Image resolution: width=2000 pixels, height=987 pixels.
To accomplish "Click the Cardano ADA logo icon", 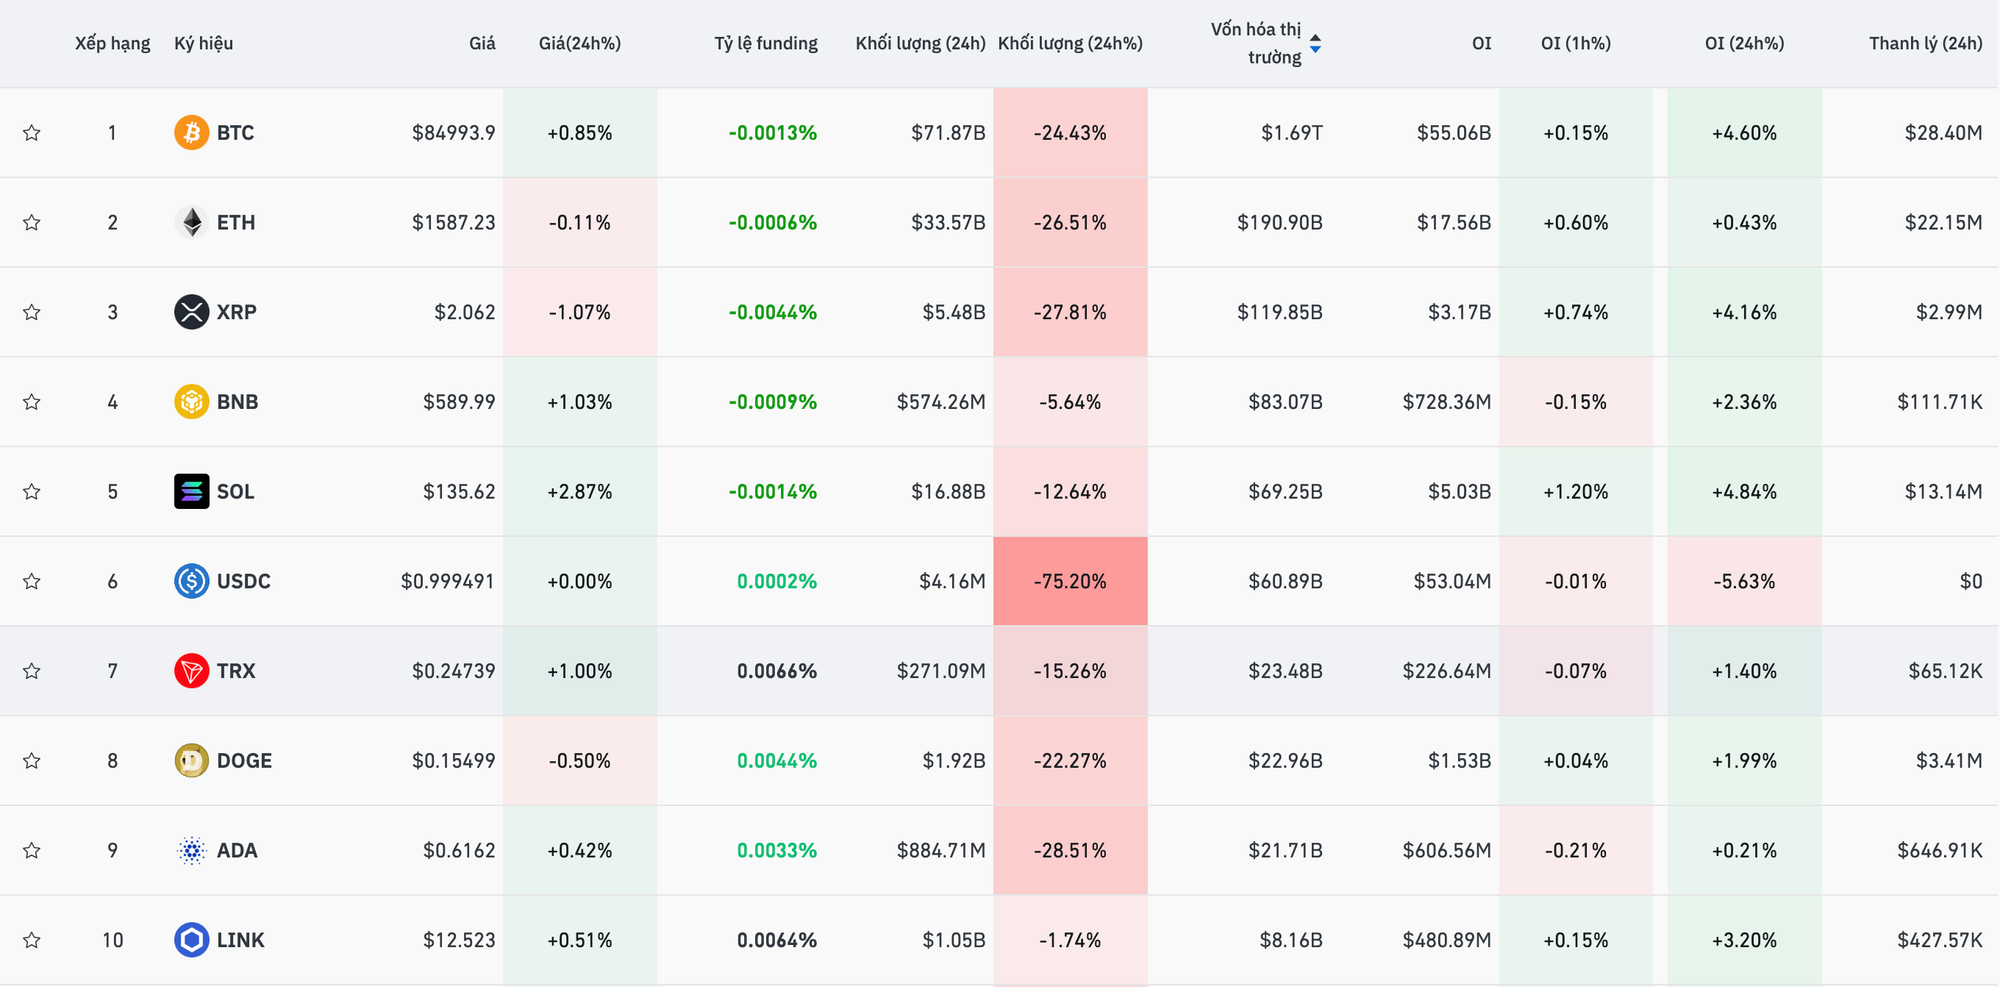I will coord(191,850).
